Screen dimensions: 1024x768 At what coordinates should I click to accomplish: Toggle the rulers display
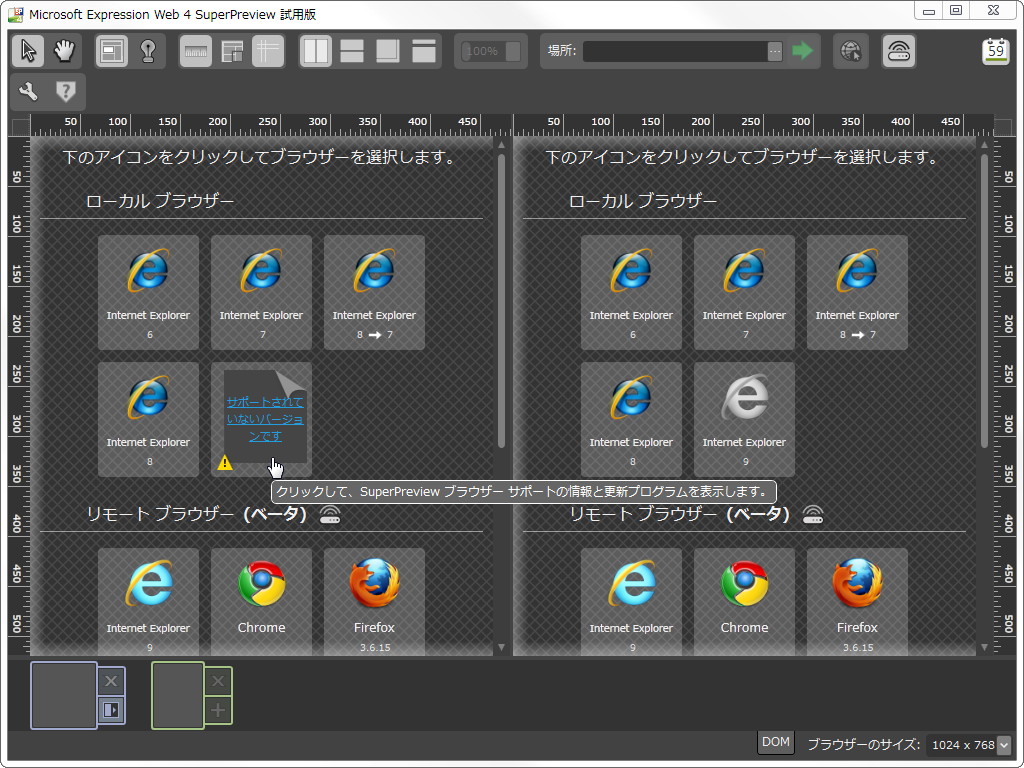click(x=194, y=49)
